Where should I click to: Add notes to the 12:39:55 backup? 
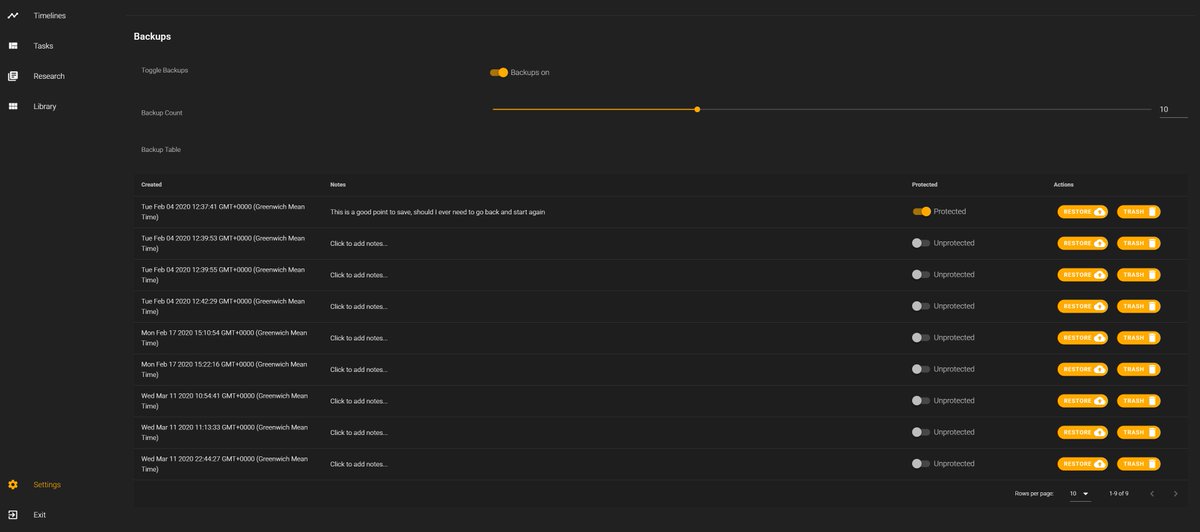pyautogui.click(x=359, y=275)
